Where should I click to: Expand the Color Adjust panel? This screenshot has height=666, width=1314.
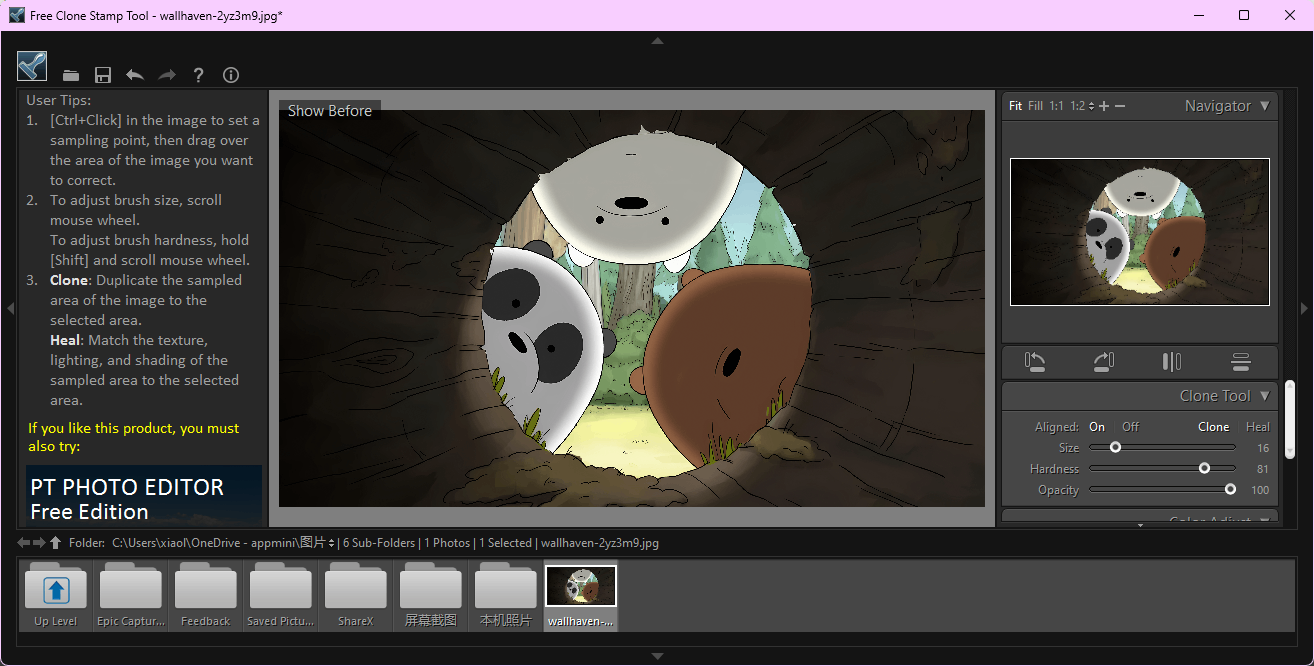(1265, 520)
